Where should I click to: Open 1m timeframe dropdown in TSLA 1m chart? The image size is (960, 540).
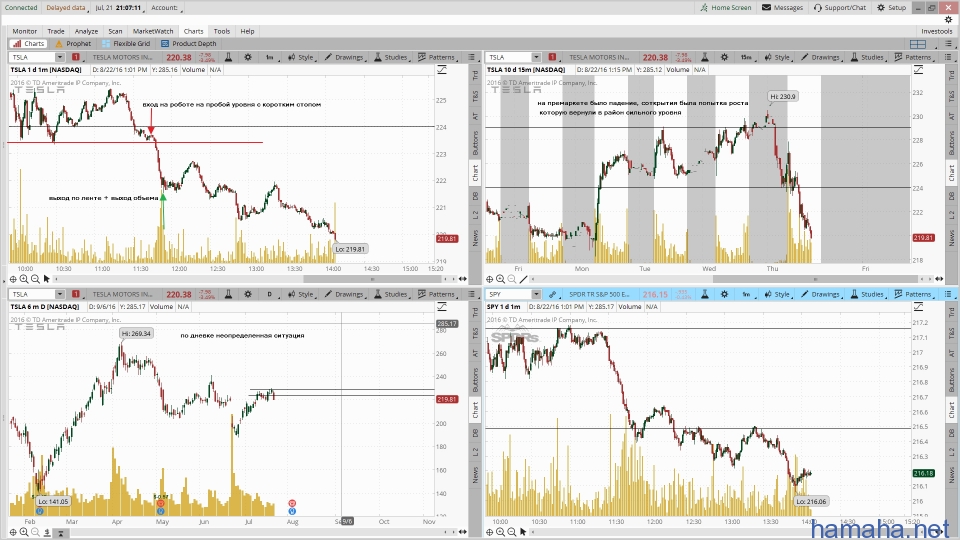(270, 57)
